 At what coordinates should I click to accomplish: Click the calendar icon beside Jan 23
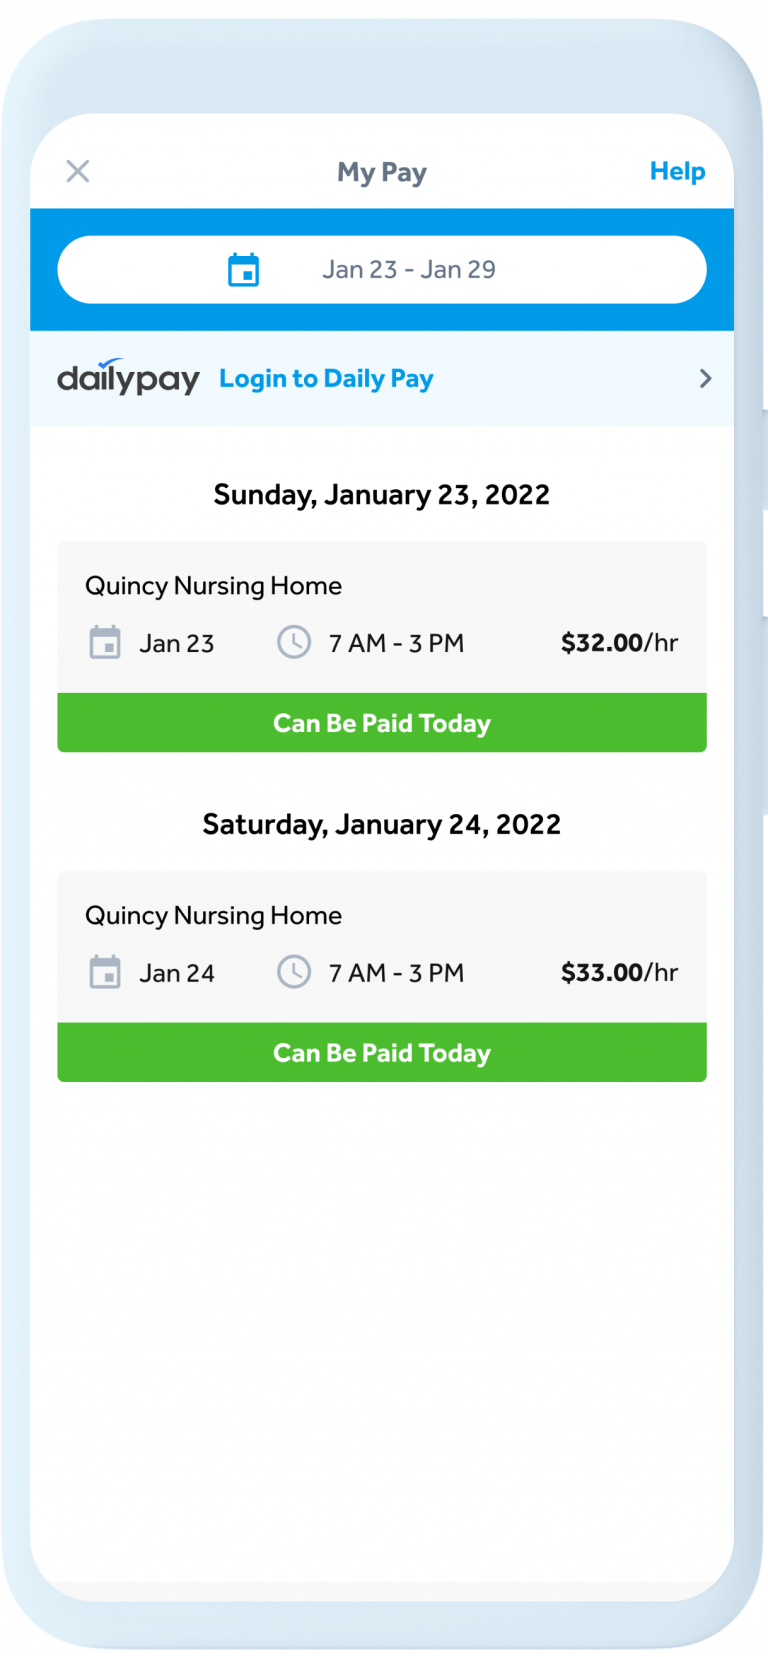(x=105, y=643)
